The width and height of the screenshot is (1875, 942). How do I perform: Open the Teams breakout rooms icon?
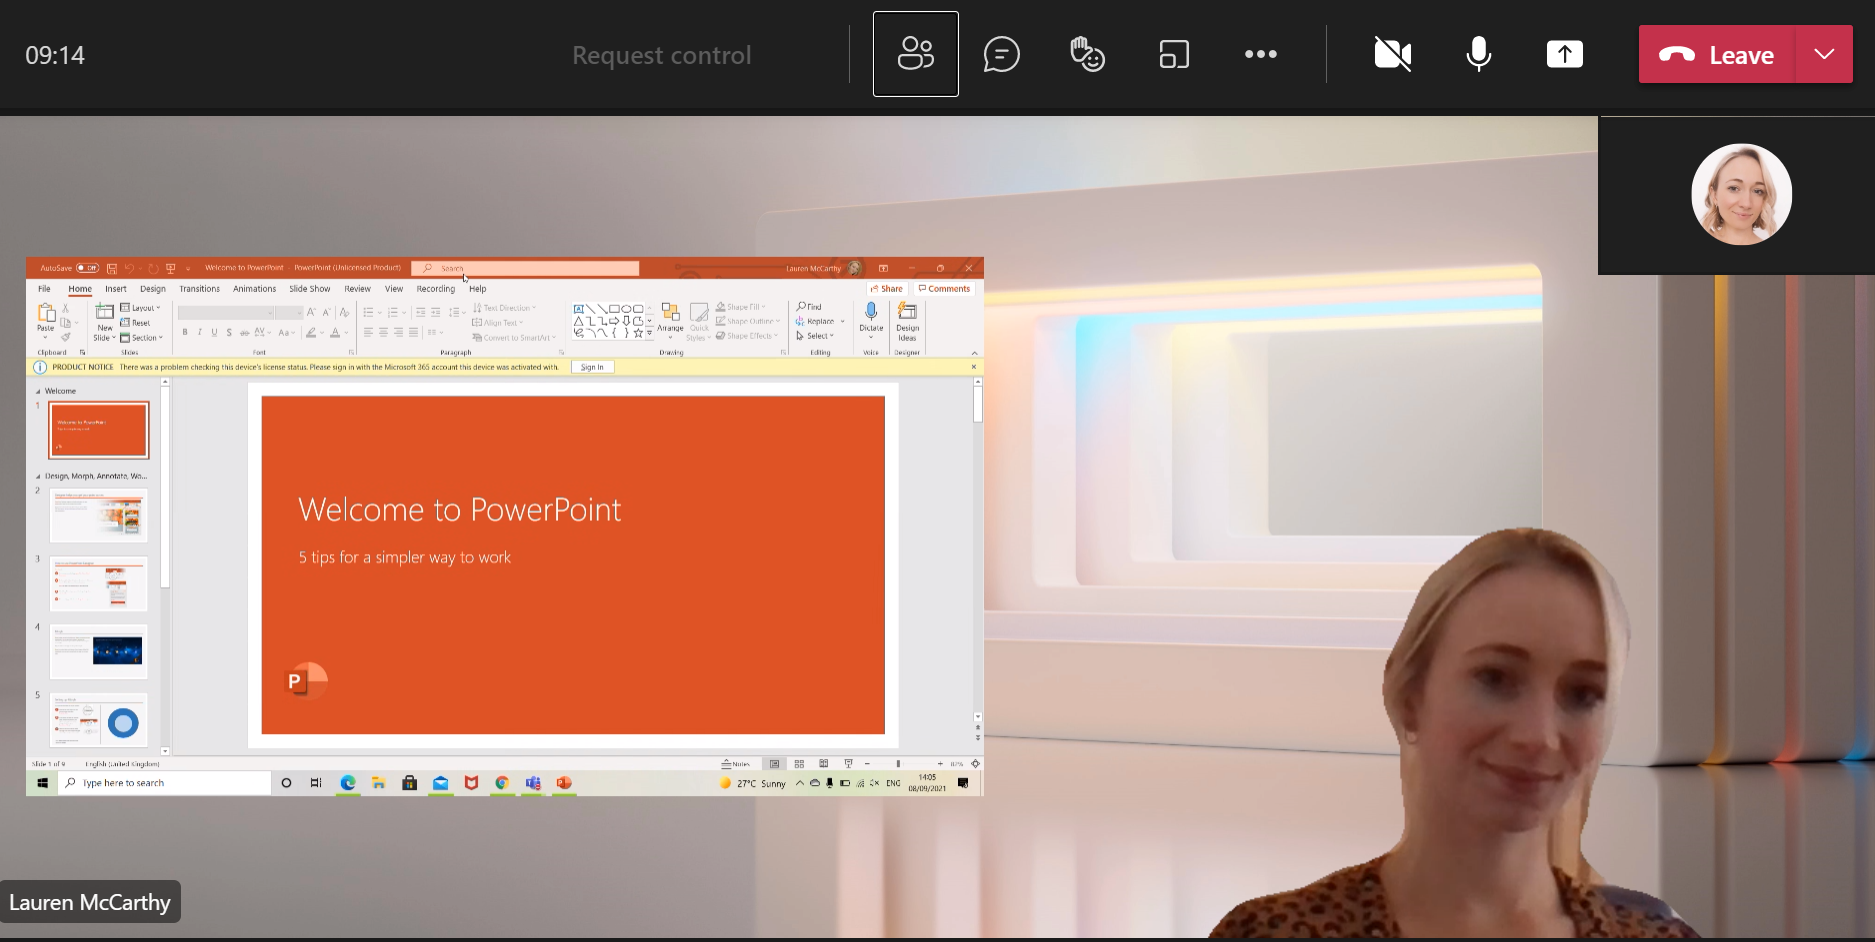coord(1174,54)
